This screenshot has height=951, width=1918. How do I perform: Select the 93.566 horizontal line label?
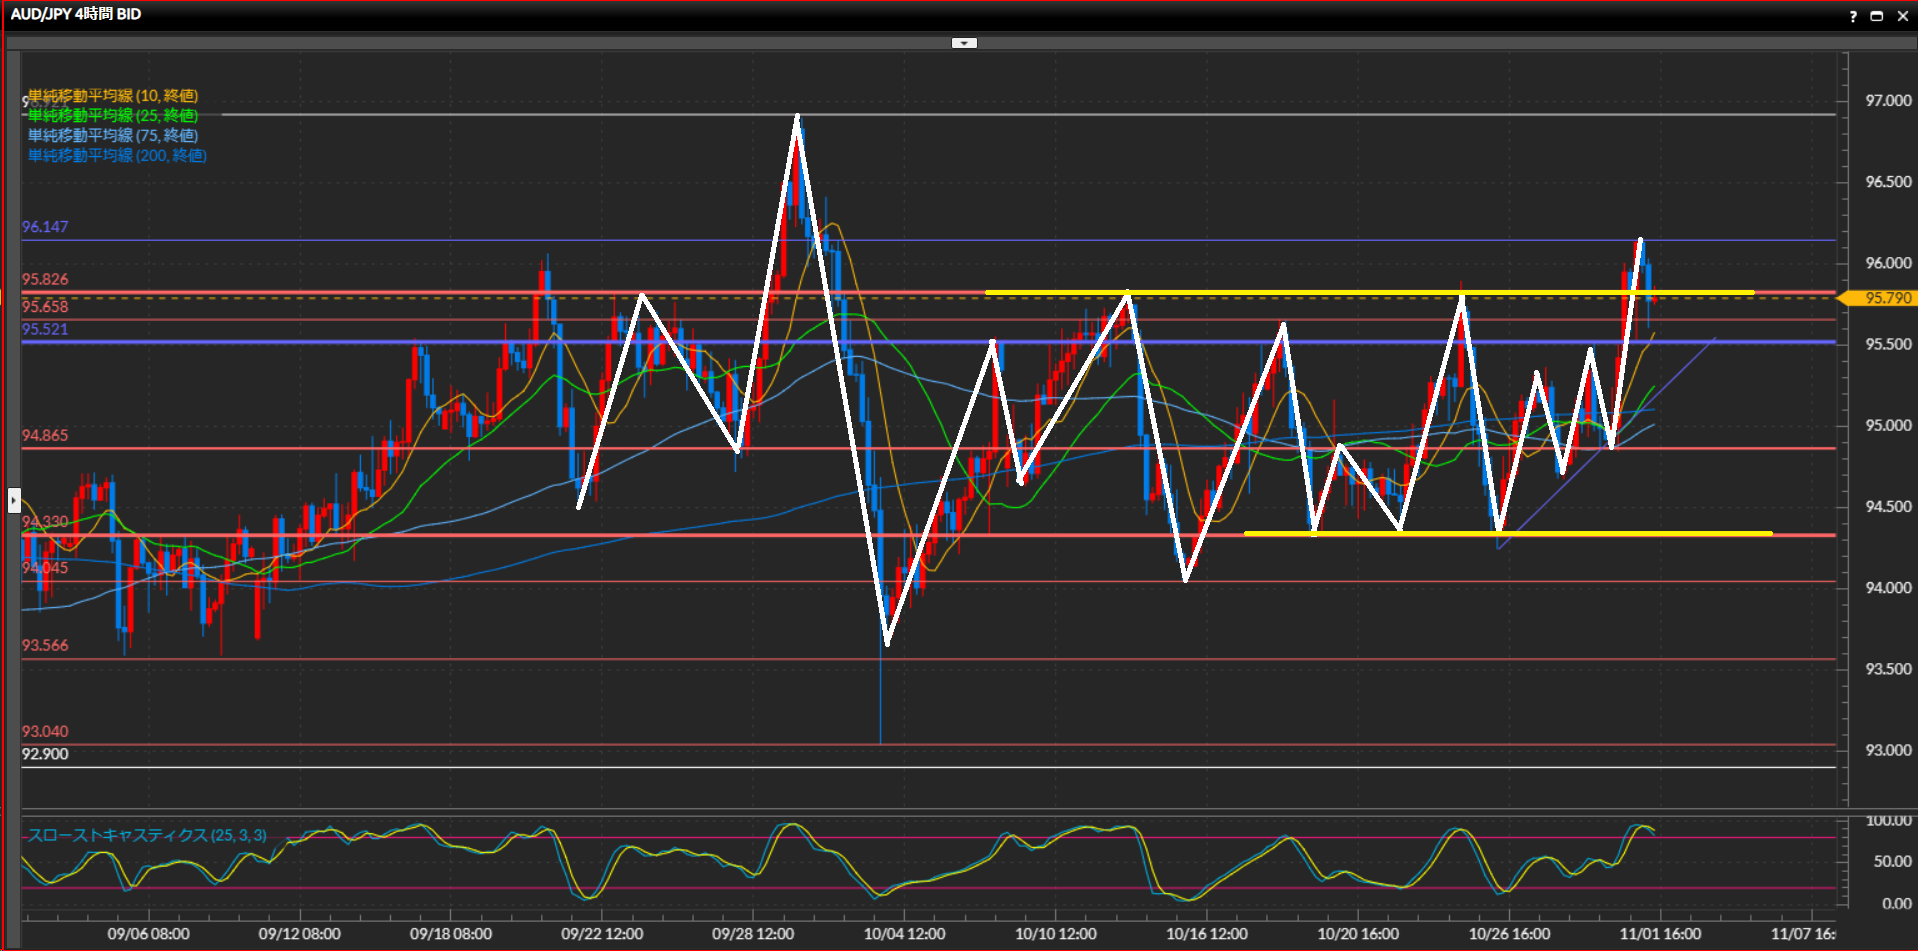pos(45,646)
